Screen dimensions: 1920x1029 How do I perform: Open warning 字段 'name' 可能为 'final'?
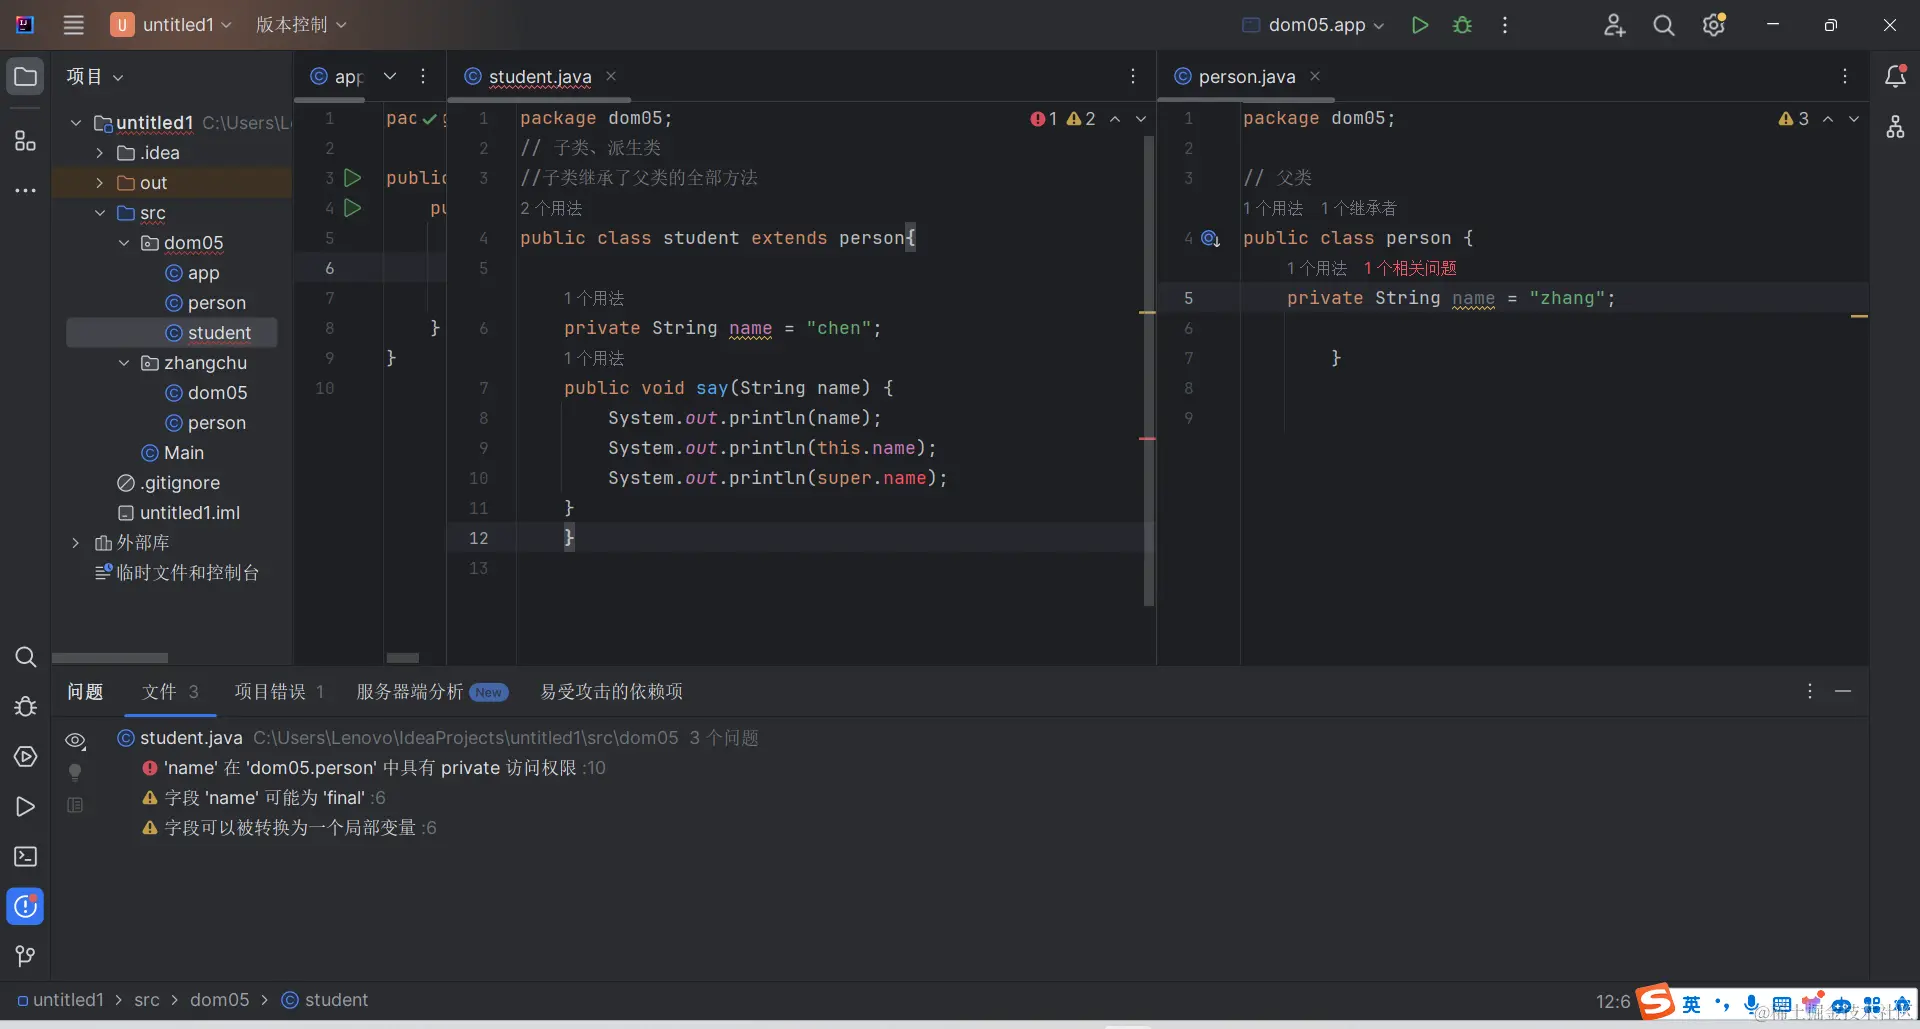coord(264,798)
